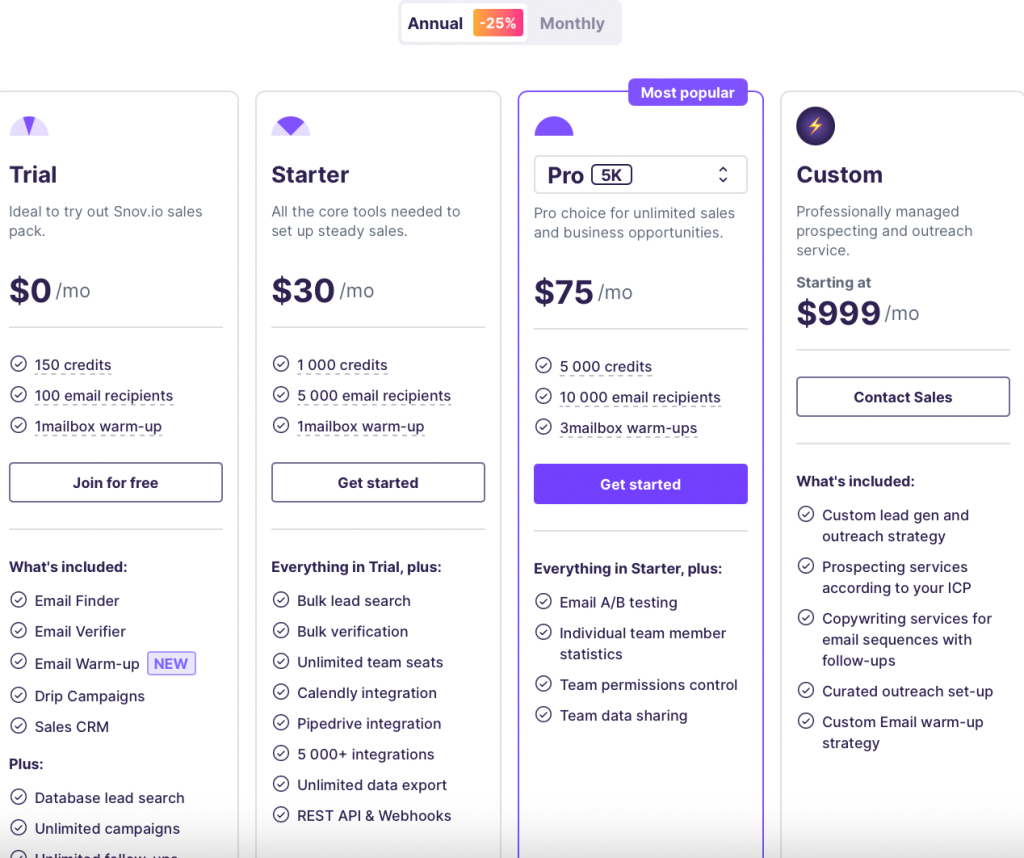Click the Pro plan gauge icon
The image size is (1024, 858).
coord(554,125)
